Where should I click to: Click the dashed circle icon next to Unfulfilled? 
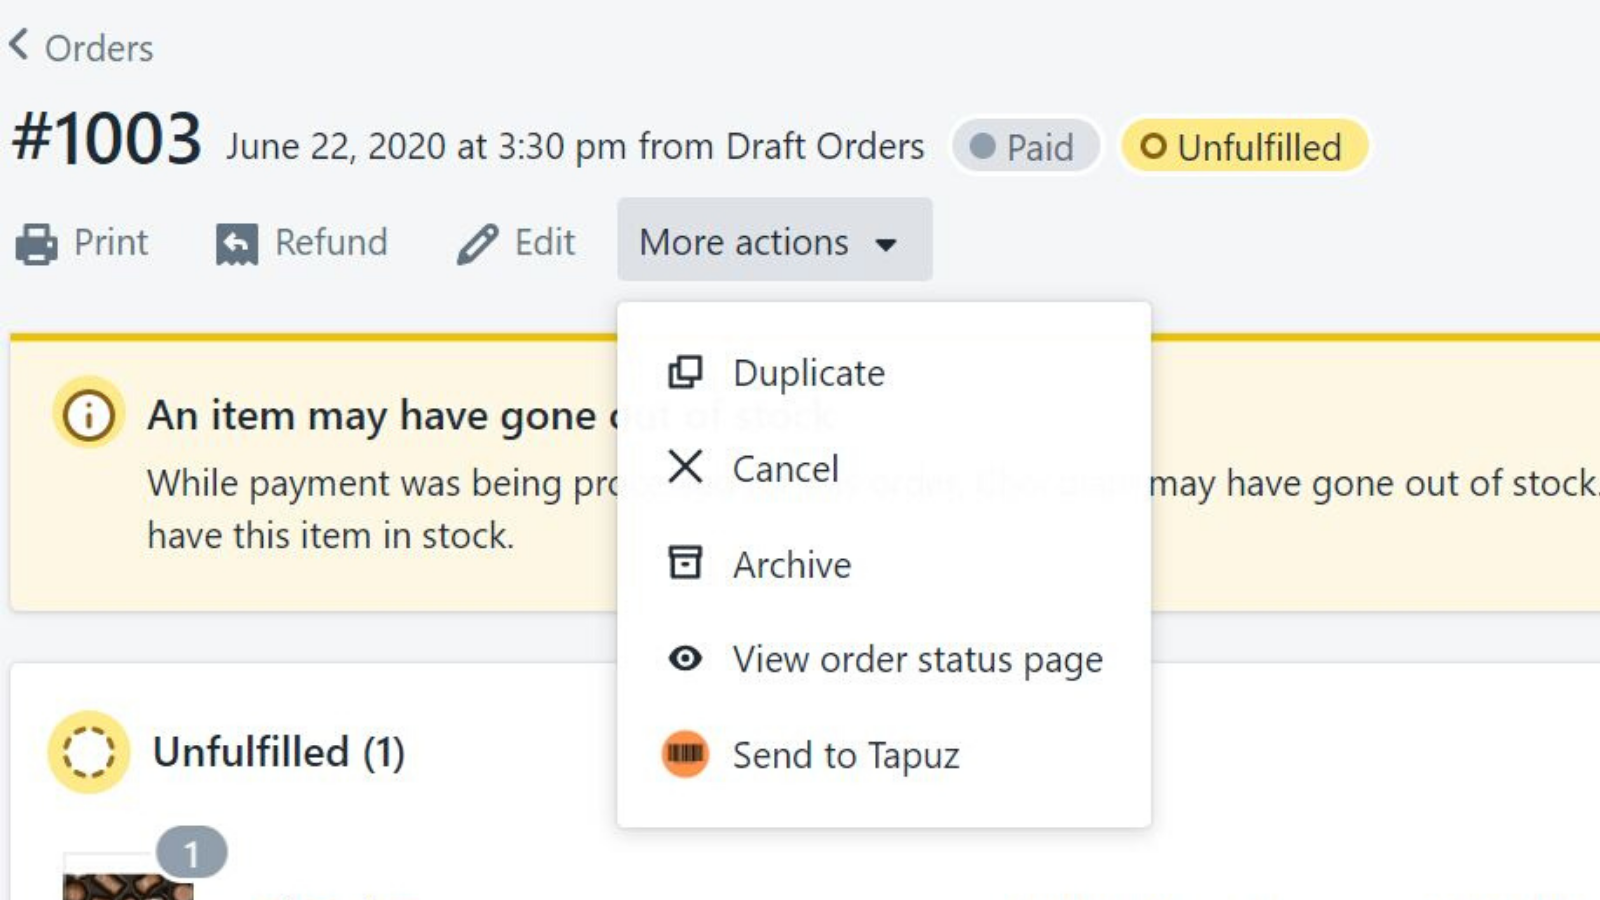pyautogui.click(x=88, y=753)
